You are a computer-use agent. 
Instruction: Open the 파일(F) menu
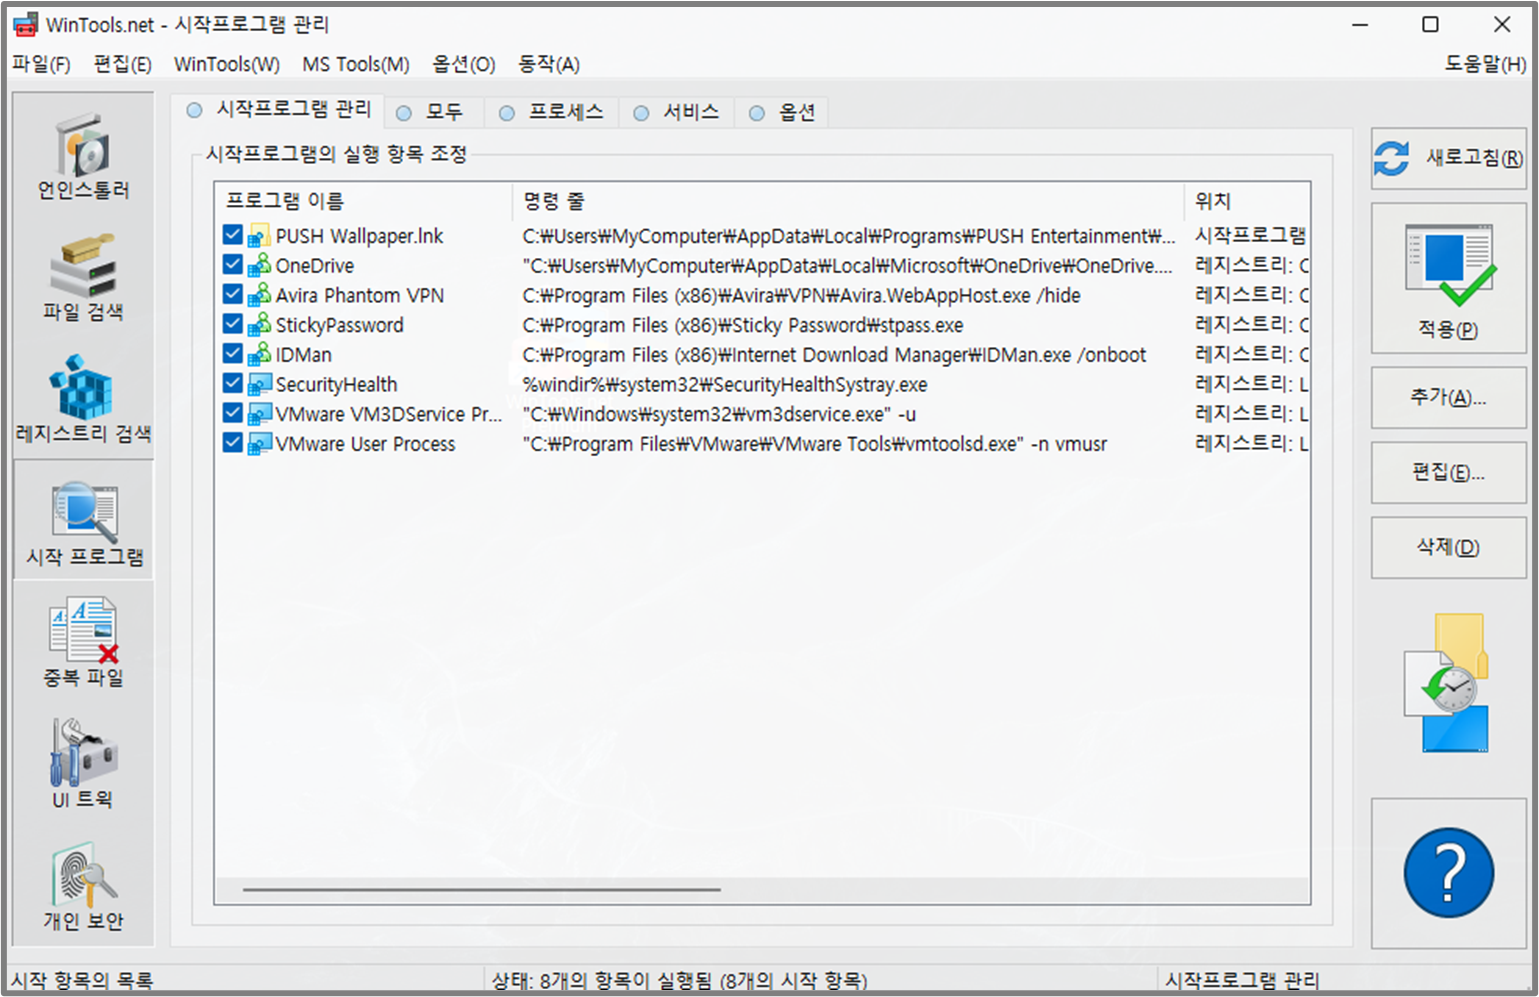pyautogui.click(x=41, y=64)
